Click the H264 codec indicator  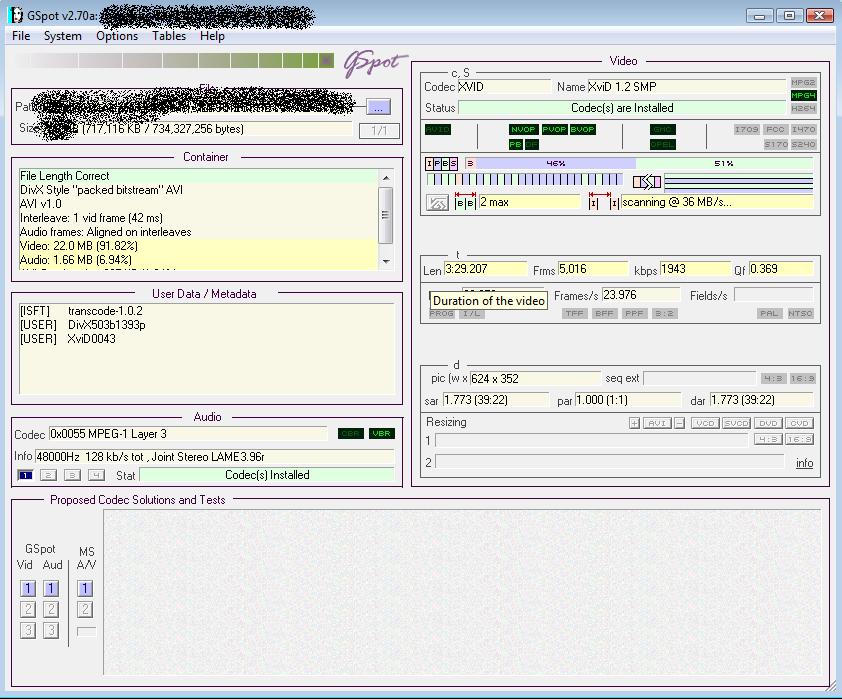click(x=803, y=108)
